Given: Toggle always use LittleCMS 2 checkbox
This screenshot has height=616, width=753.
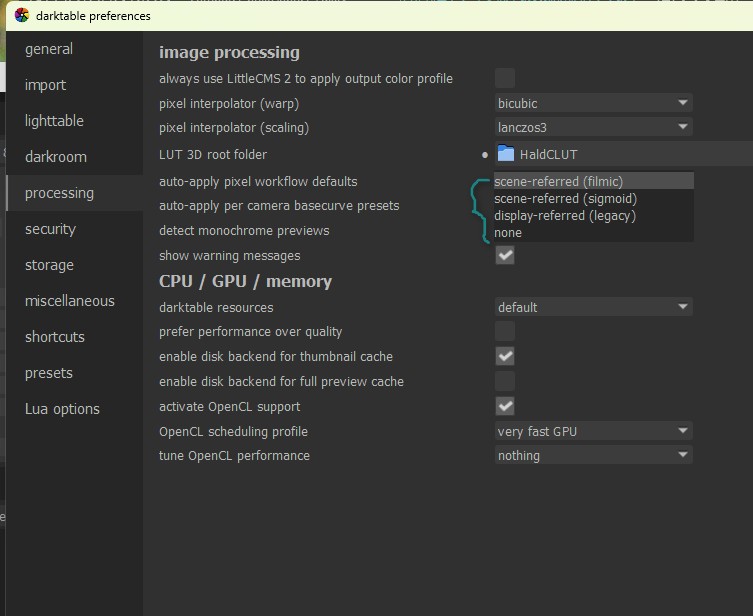Looking at the screenshot, I should 505,78.
